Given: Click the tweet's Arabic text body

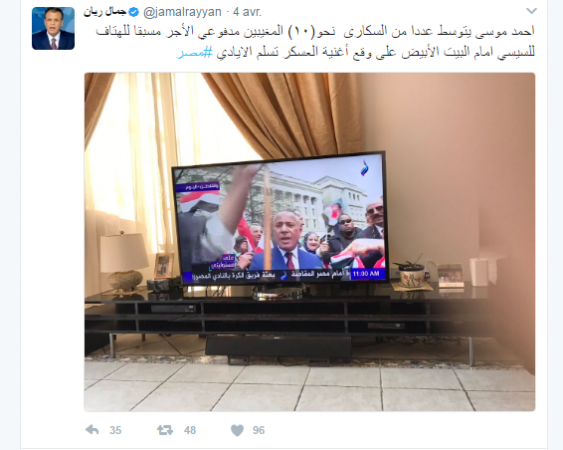Looking at the screenshot, I should (315, 42).
